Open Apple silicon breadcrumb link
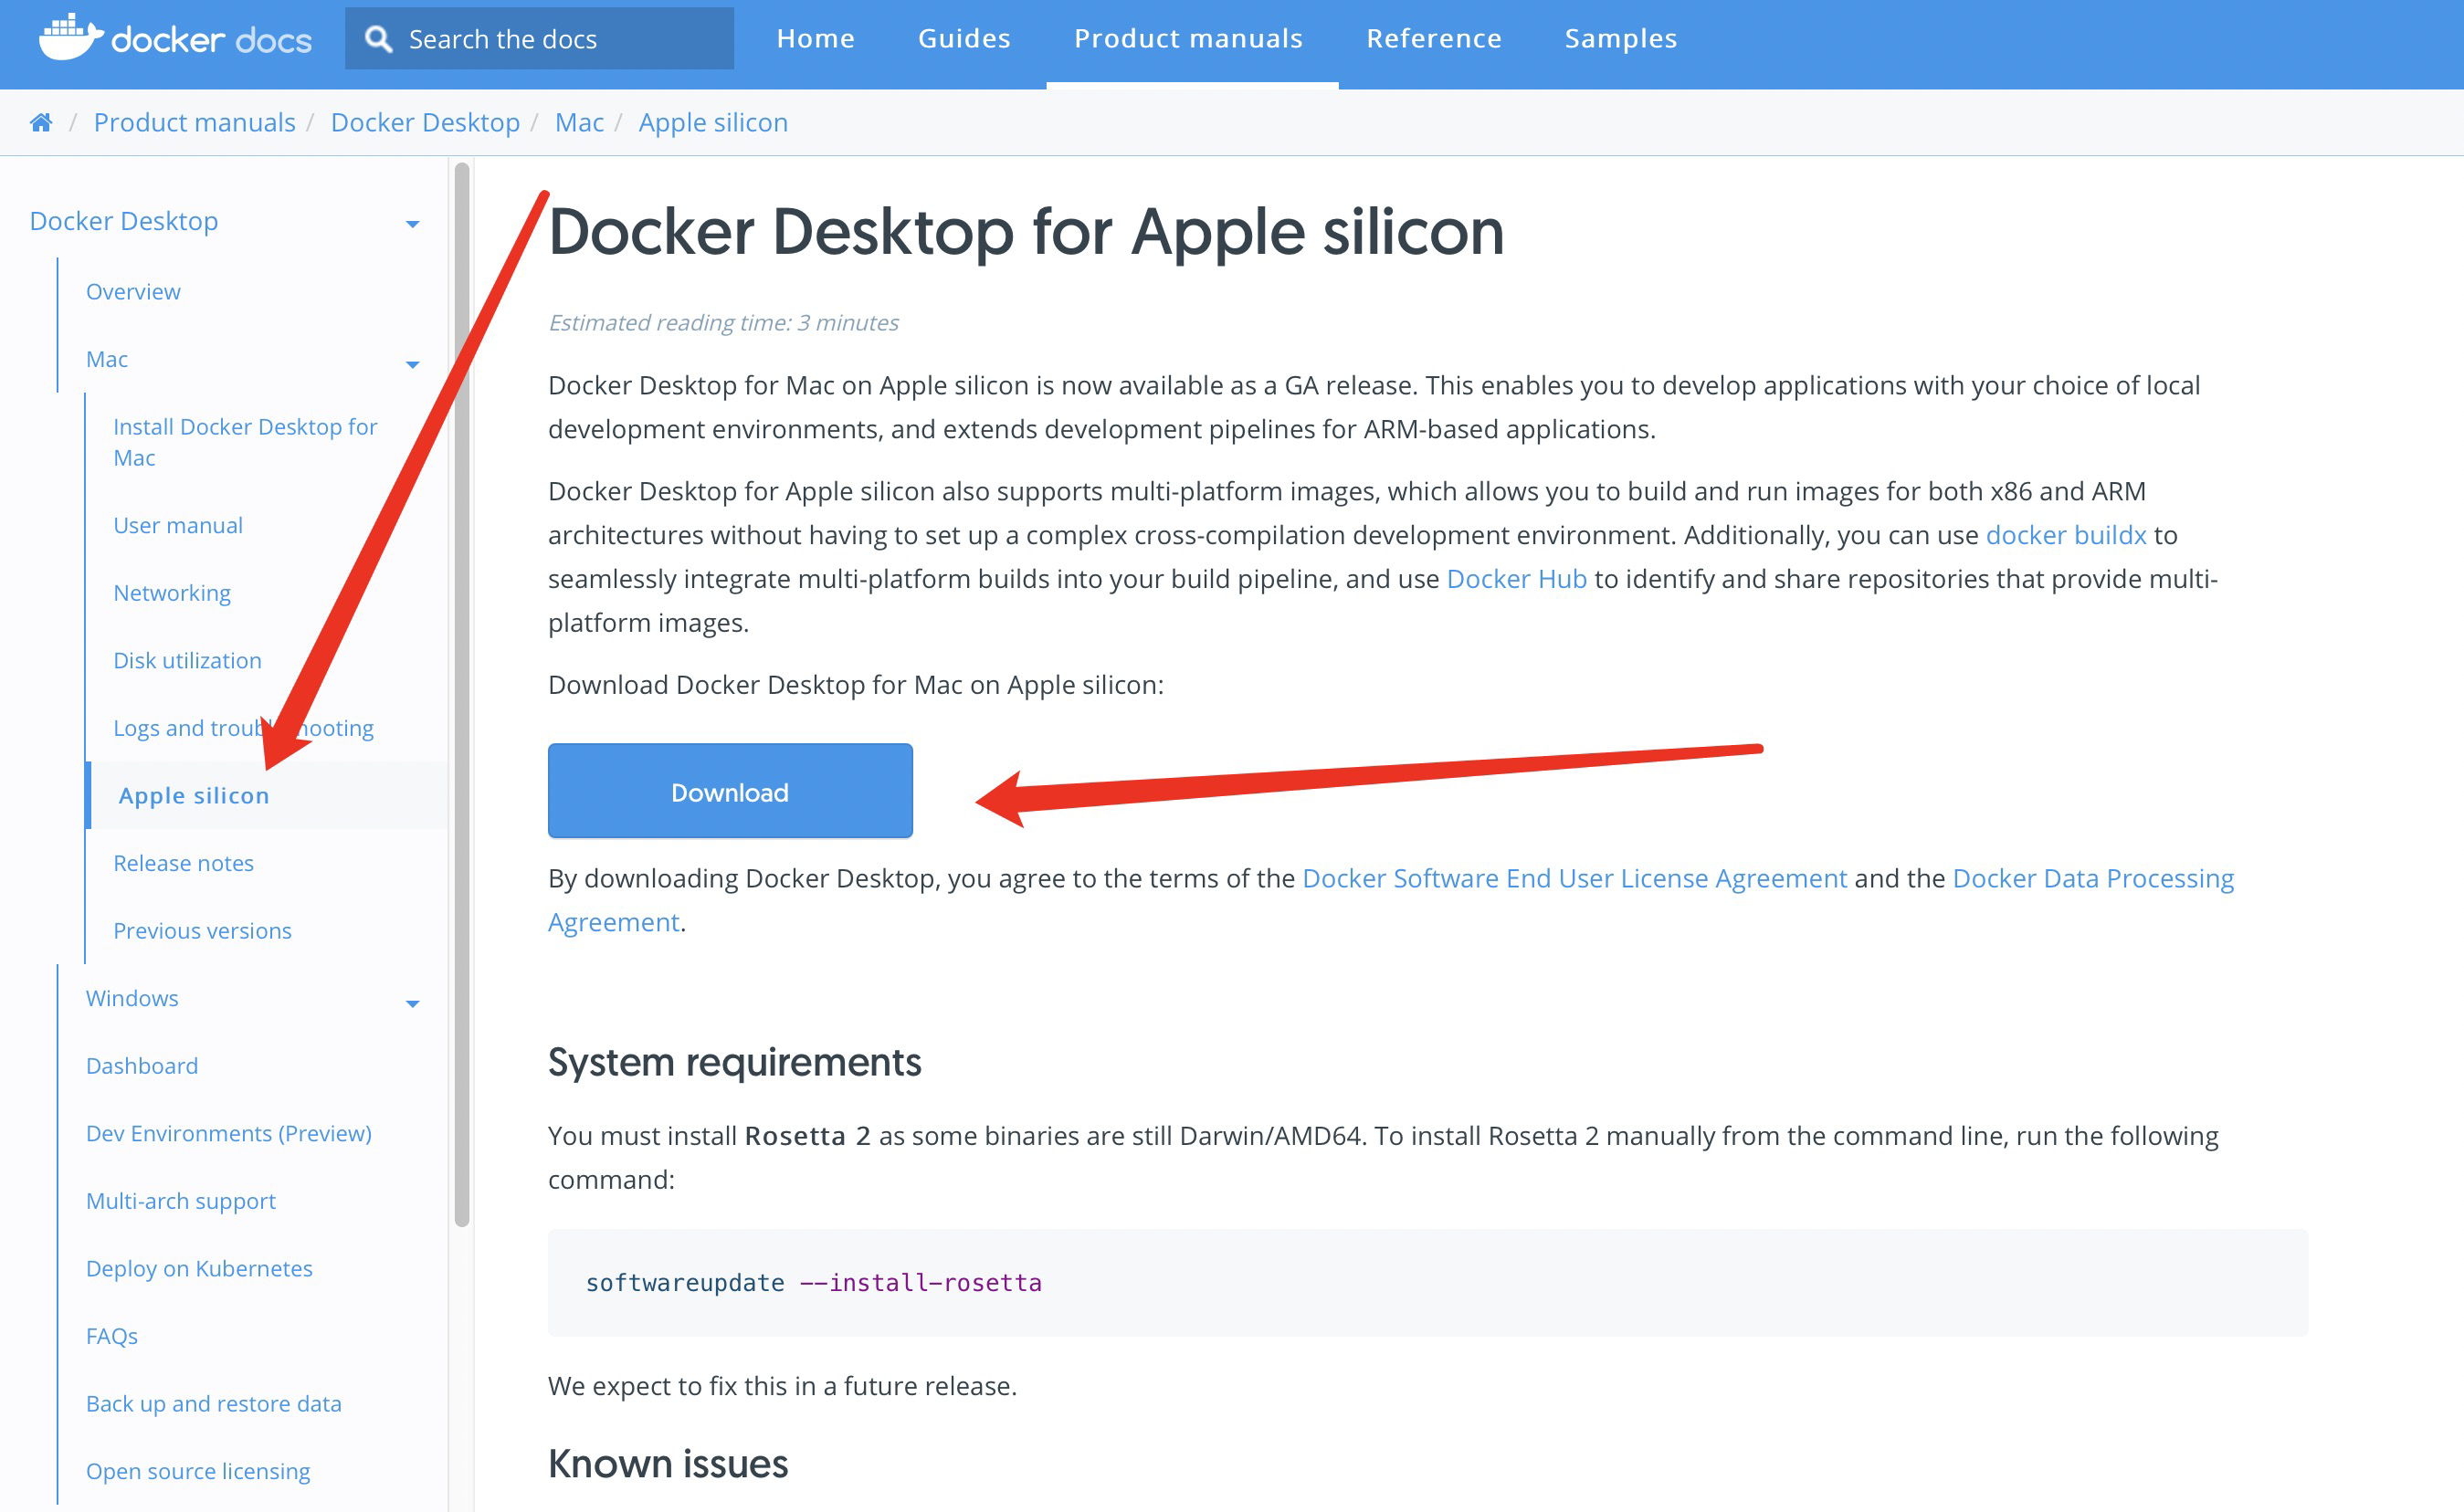This screenshot has width=2464, height=1512. point(713,122)
